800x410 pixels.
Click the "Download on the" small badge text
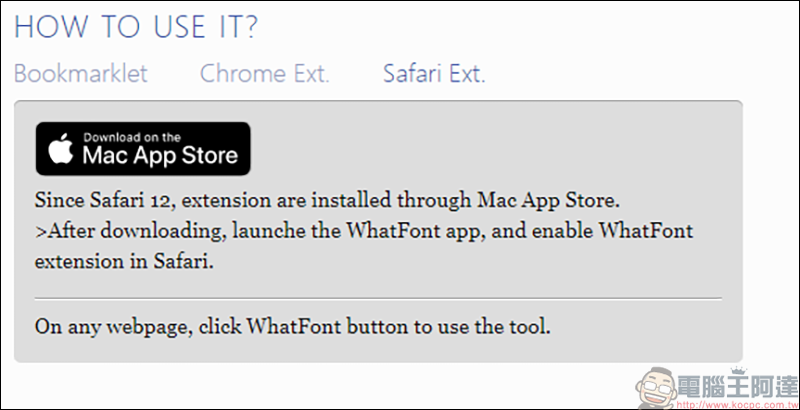click(x=132, y=137)
